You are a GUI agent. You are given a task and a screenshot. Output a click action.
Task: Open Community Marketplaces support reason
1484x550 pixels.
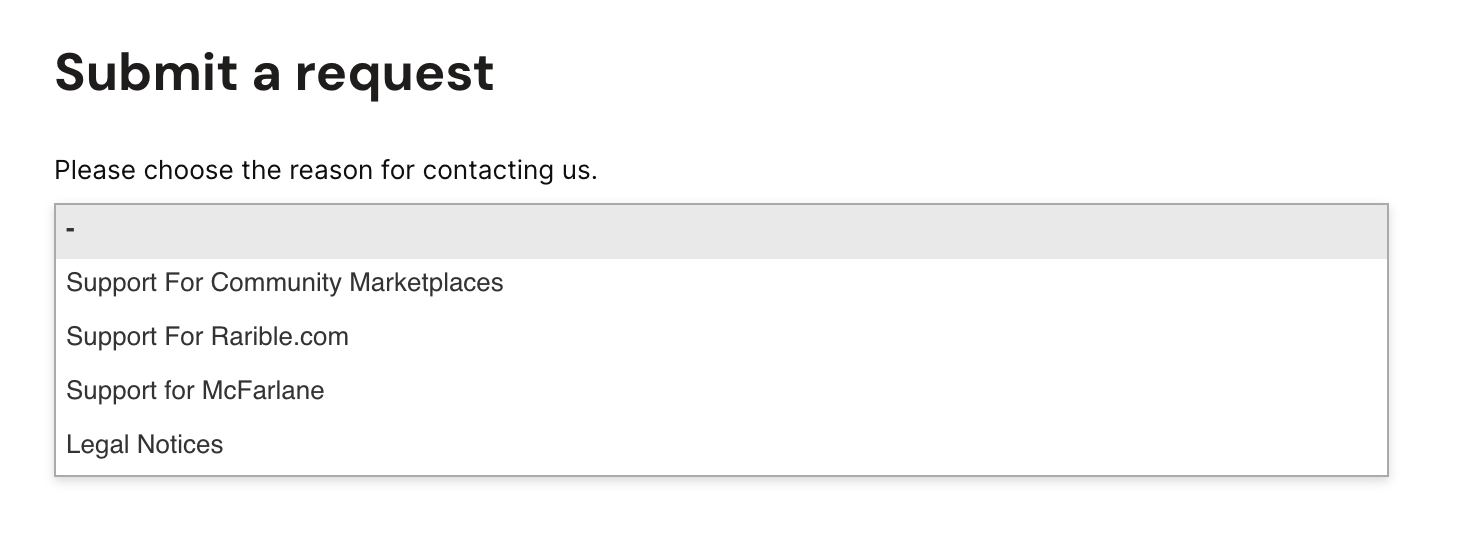(x=285, y=283)
